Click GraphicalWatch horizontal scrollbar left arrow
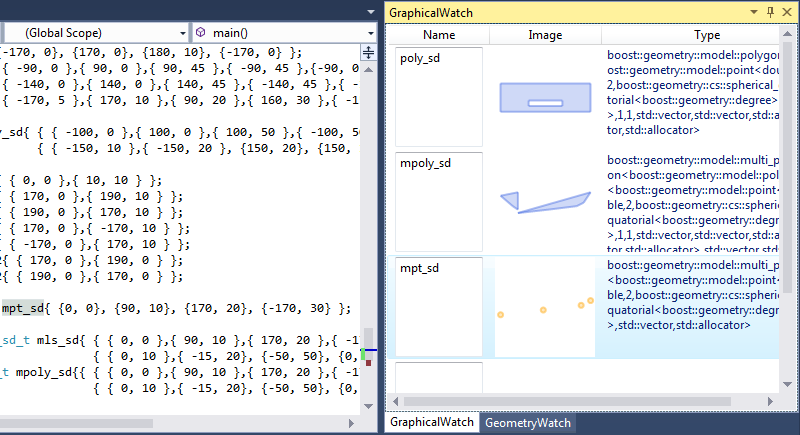 [395, 402]
